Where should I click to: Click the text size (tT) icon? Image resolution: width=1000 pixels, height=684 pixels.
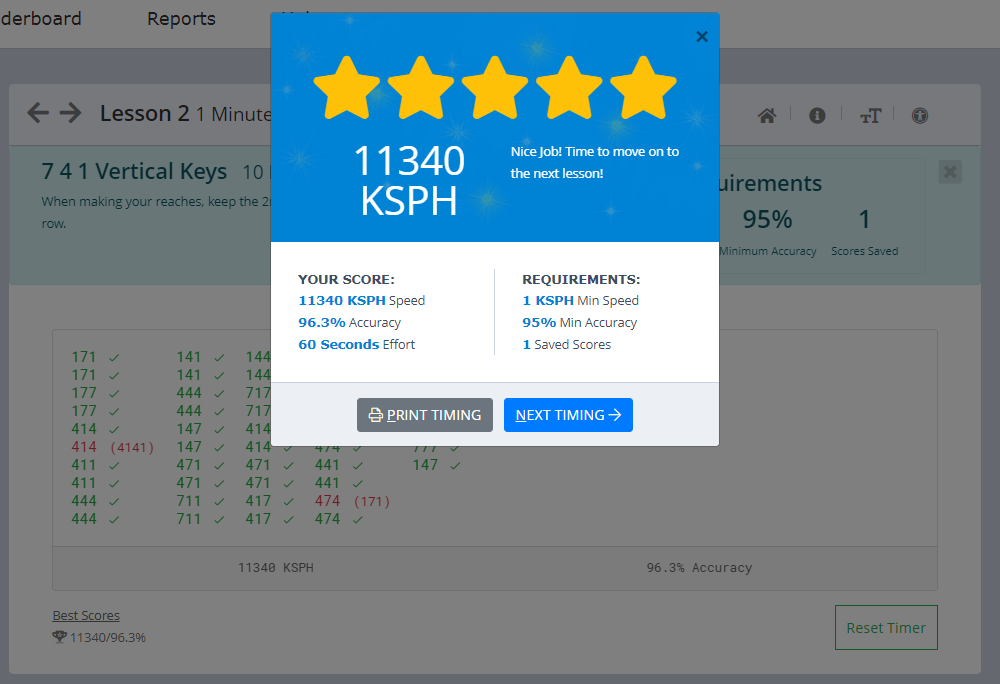(x=869, y=115)
